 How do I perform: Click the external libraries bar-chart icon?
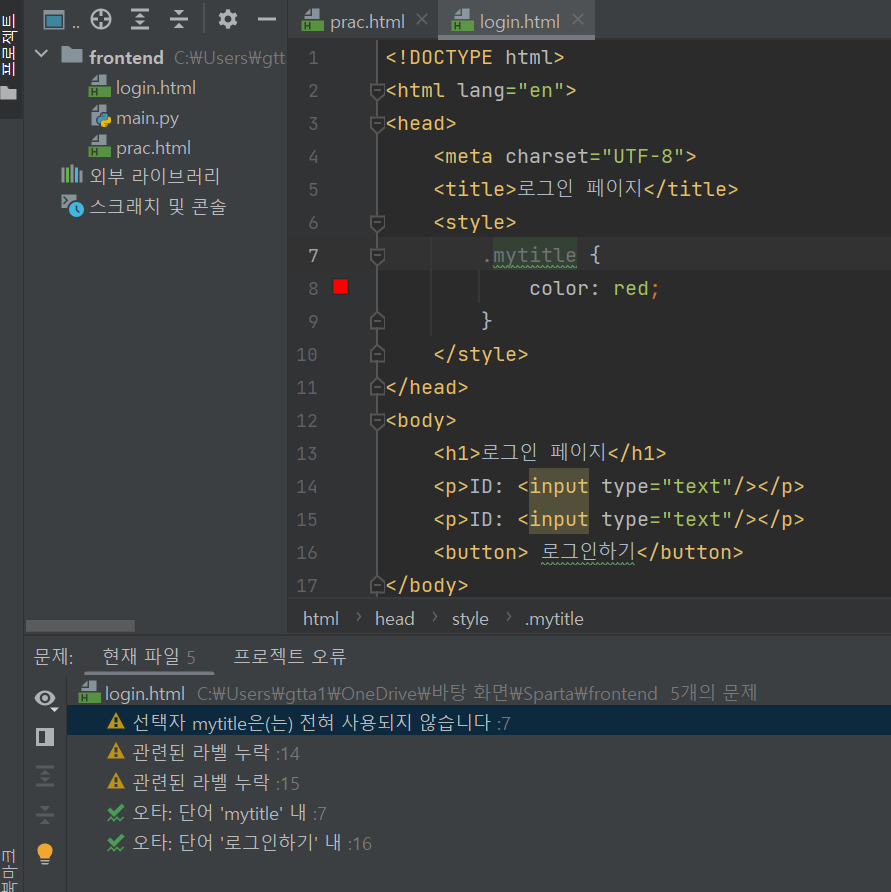click(72, 175)
